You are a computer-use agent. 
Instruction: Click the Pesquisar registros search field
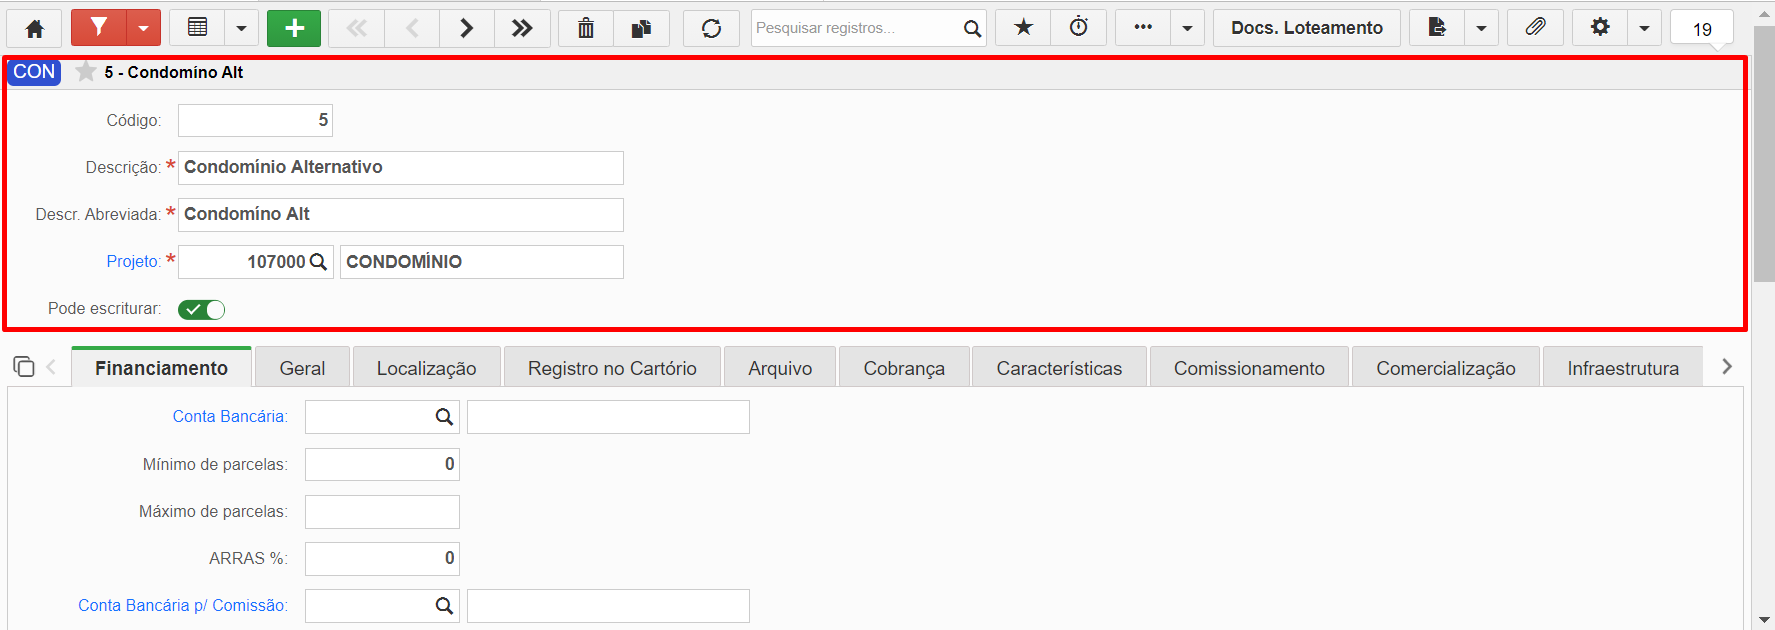click(856, 28)
